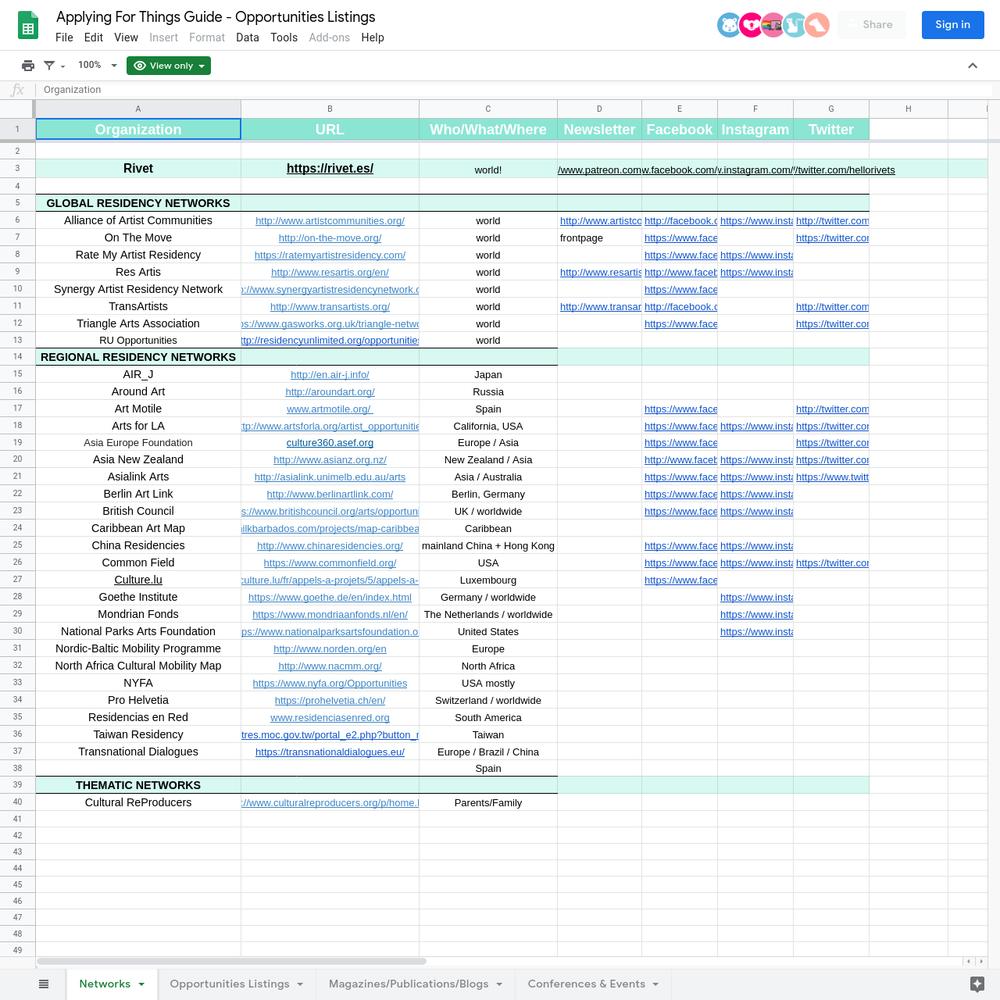Click the horizontal scrollbar thumb
Image resolution: width=1000 pixels, height=1000 pixels.
(232, 961)
